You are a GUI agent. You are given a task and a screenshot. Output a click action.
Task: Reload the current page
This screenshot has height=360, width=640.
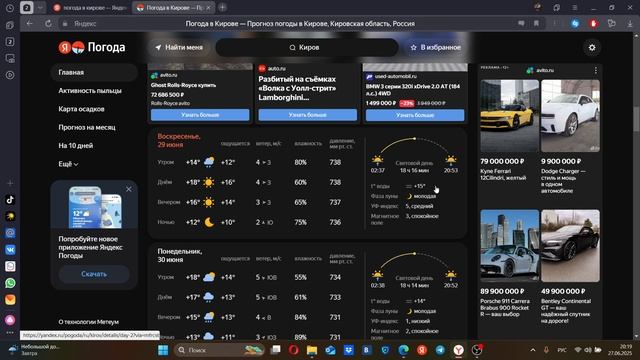point(48,24)
